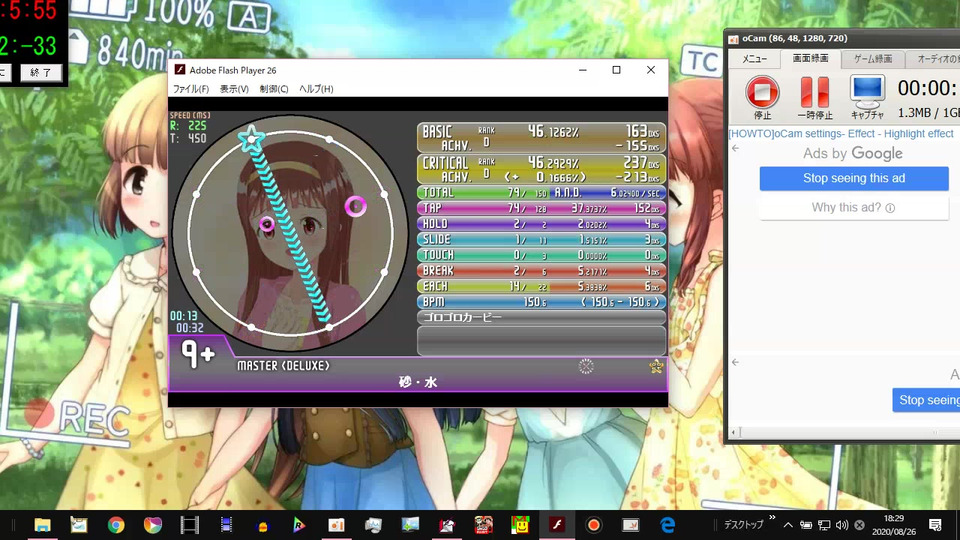Image resolution: width=960 pixels, height=540 pixels.
Task: Click the BPM row showing 150
Action: pyautogui.click(x=541, y=302)
